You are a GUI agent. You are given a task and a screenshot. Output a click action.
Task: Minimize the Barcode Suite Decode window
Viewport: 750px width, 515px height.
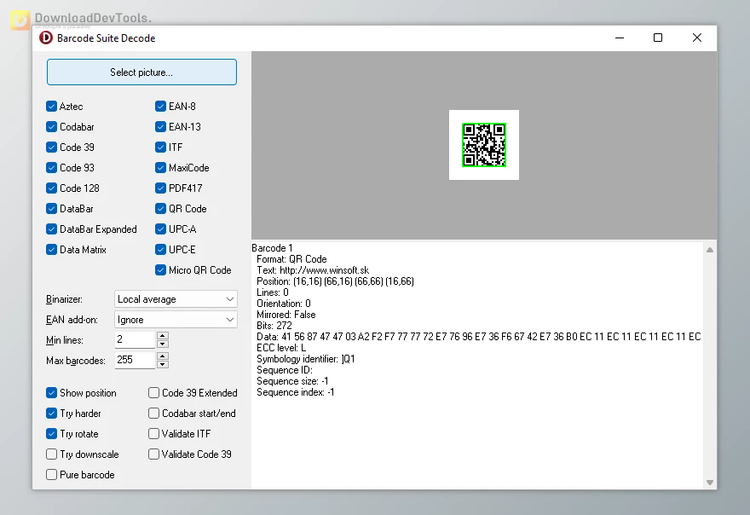[x=619, y=38]
